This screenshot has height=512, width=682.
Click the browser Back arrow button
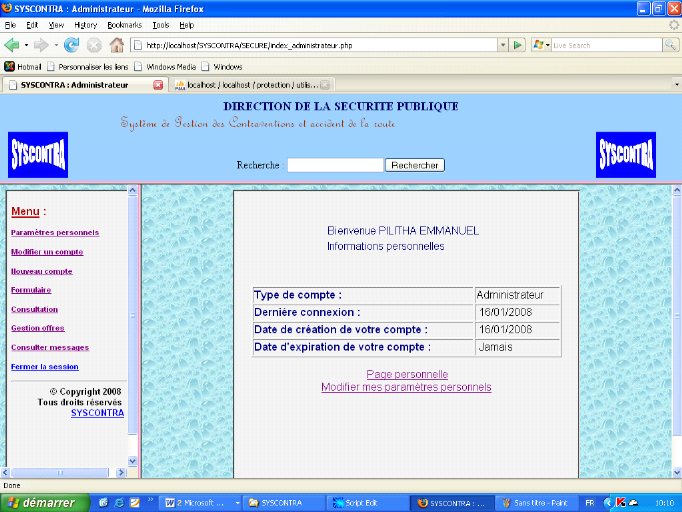click(13, 45)
